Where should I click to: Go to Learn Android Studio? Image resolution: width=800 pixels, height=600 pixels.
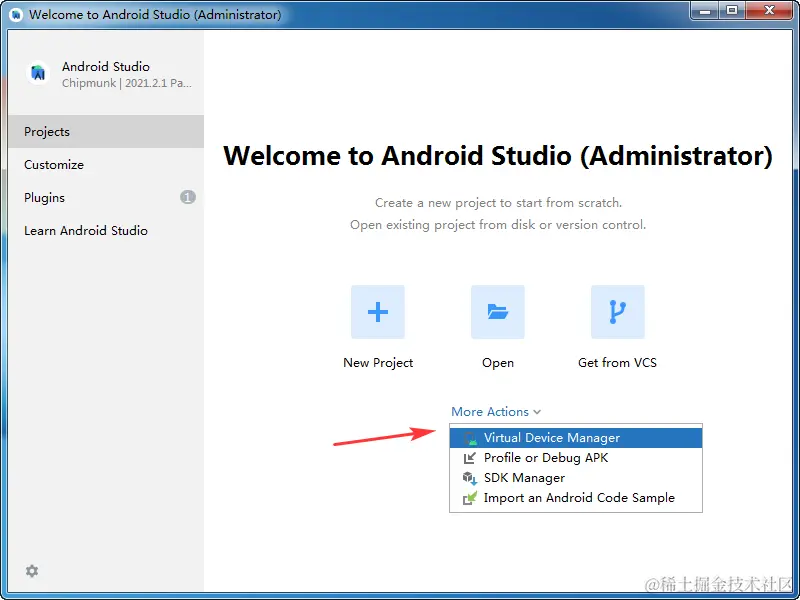(x=106, y=231)
